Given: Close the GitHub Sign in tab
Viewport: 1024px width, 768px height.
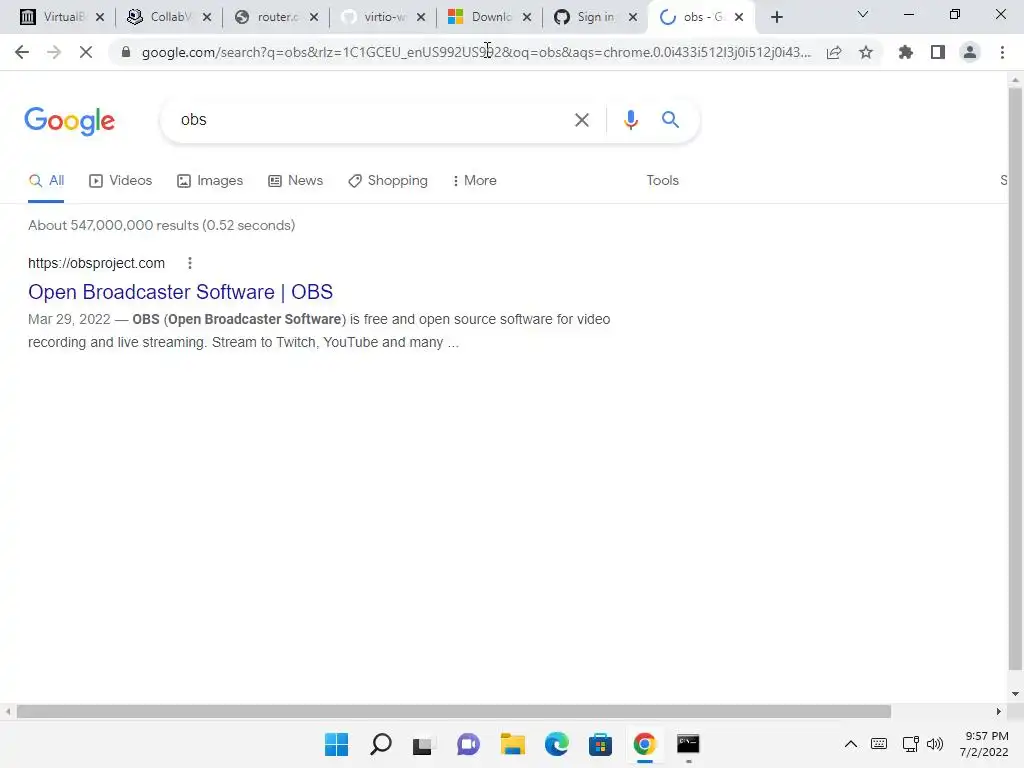Looking at the screenshot, I should pos(633,17).
